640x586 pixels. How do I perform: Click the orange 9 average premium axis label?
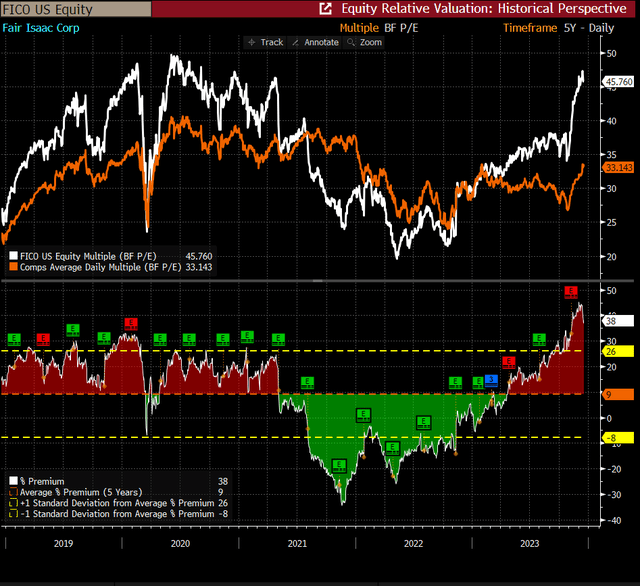point(618,394)
